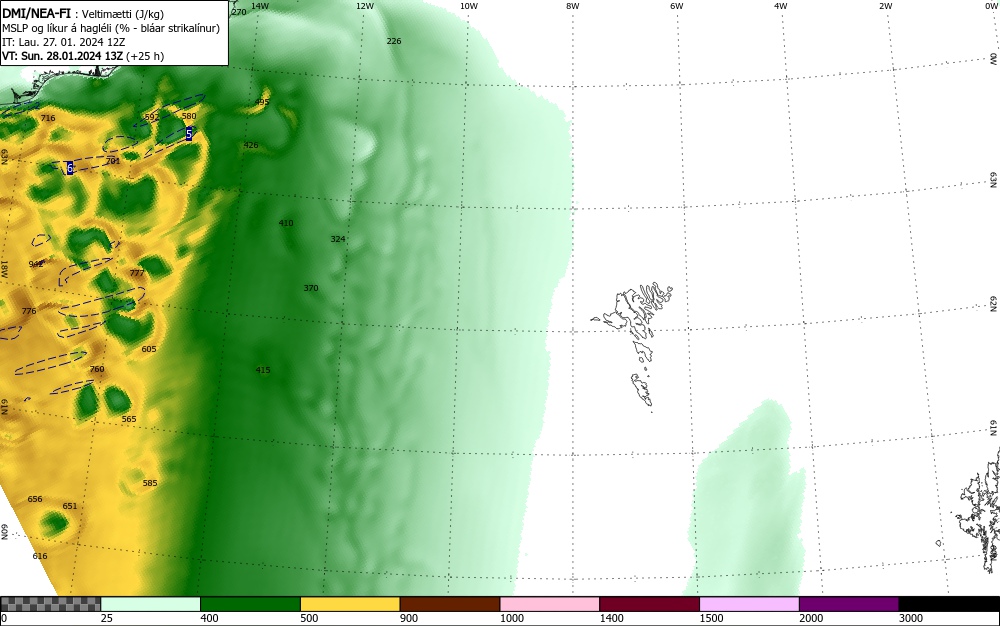Screen dimensions: 1000x626
Task: Select the brown 900–1000 legend swatch
Action: (x=450, y=604)
